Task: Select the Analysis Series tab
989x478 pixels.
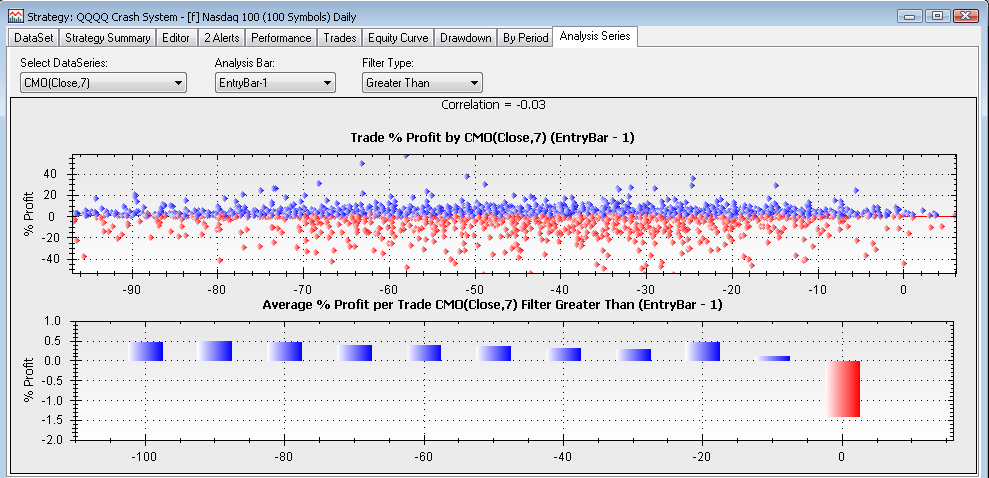Action: [596, 37]
